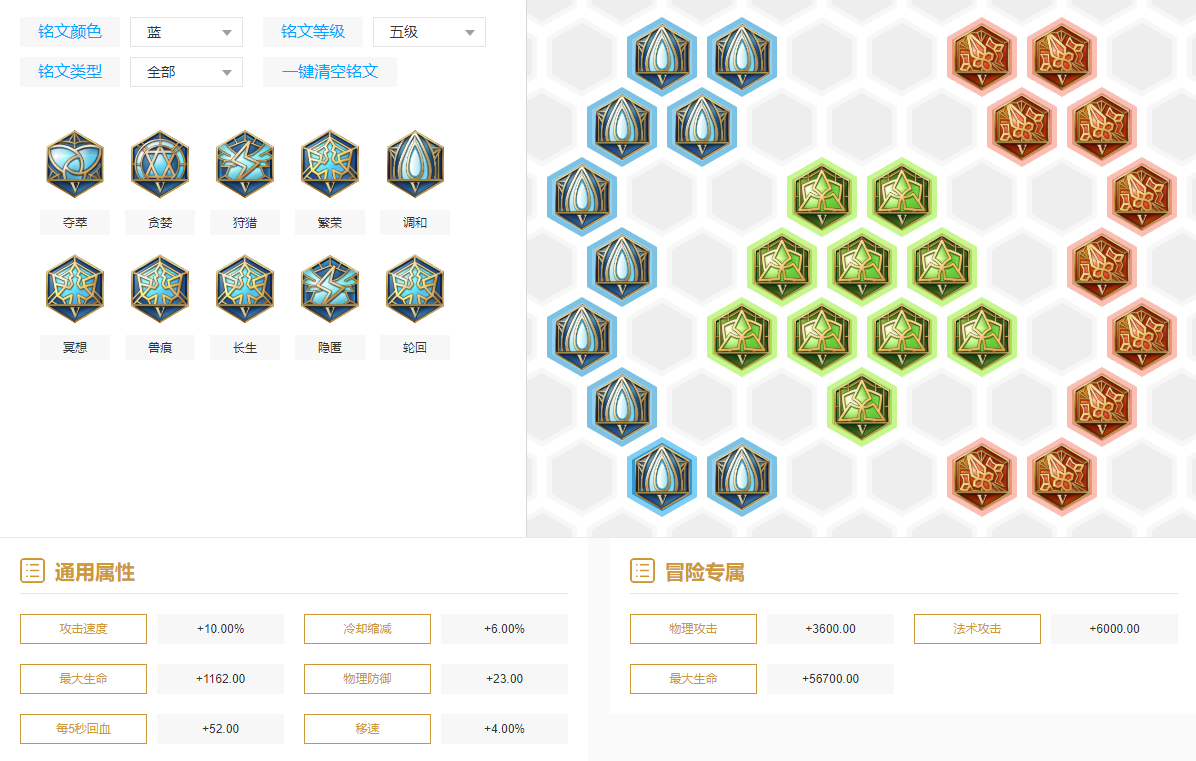Expand the 铭文等级 dropdown showing 五级
This screenshot has height=761, width=1196.
[429, 32]
